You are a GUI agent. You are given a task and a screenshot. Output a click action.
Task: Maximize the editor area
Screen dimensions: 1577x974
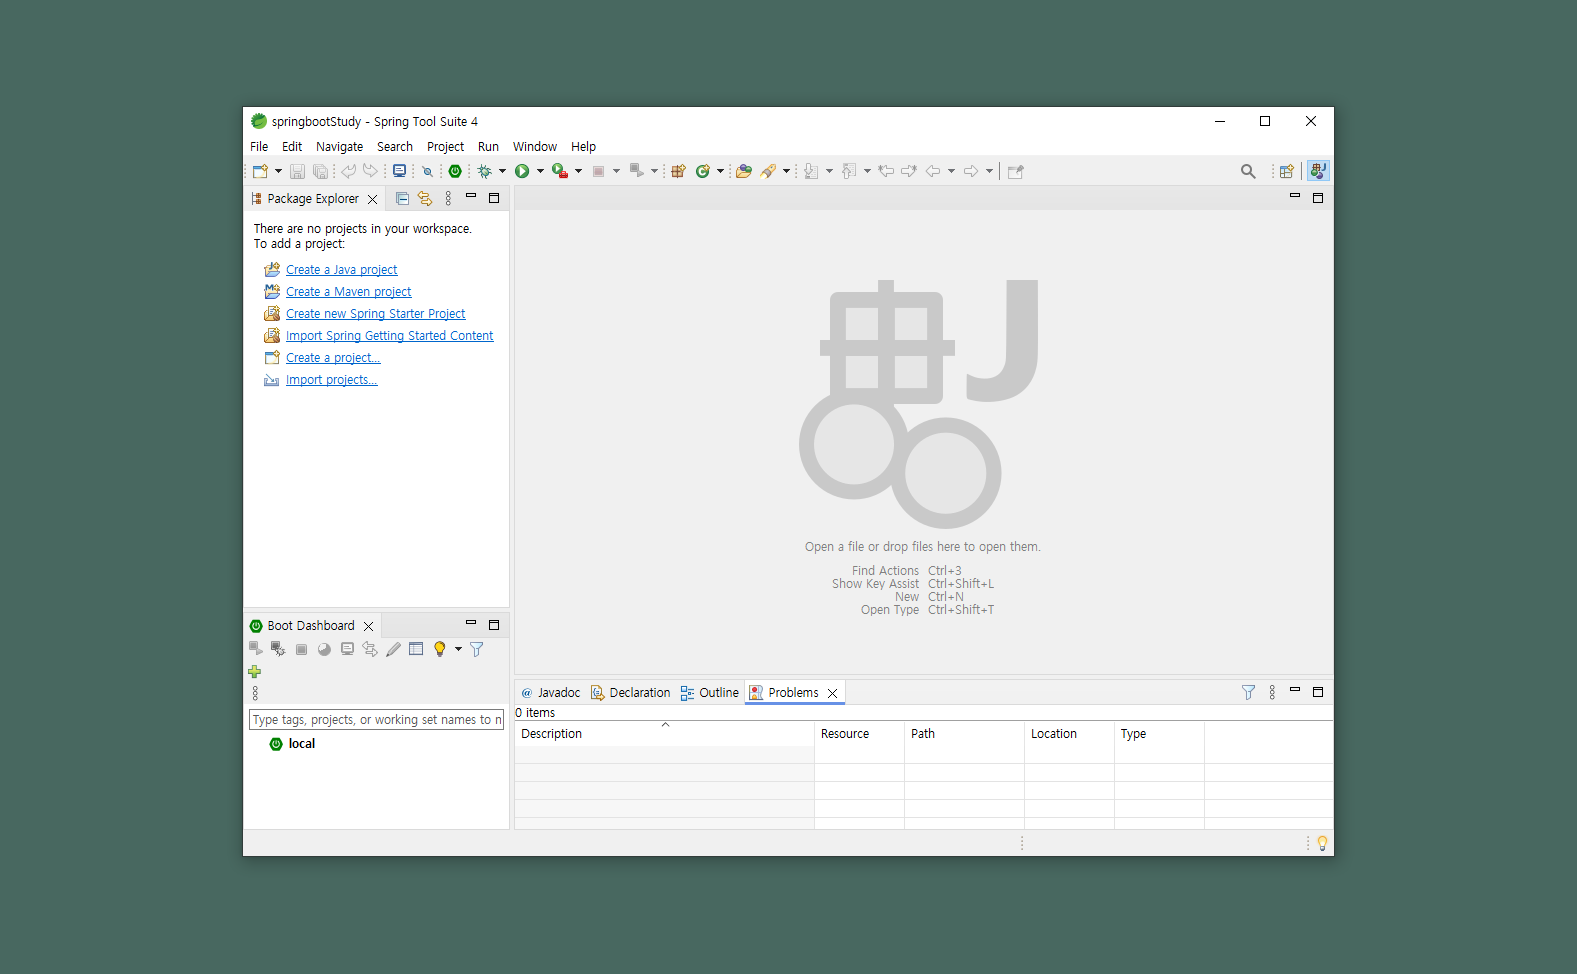(1318, 198)
